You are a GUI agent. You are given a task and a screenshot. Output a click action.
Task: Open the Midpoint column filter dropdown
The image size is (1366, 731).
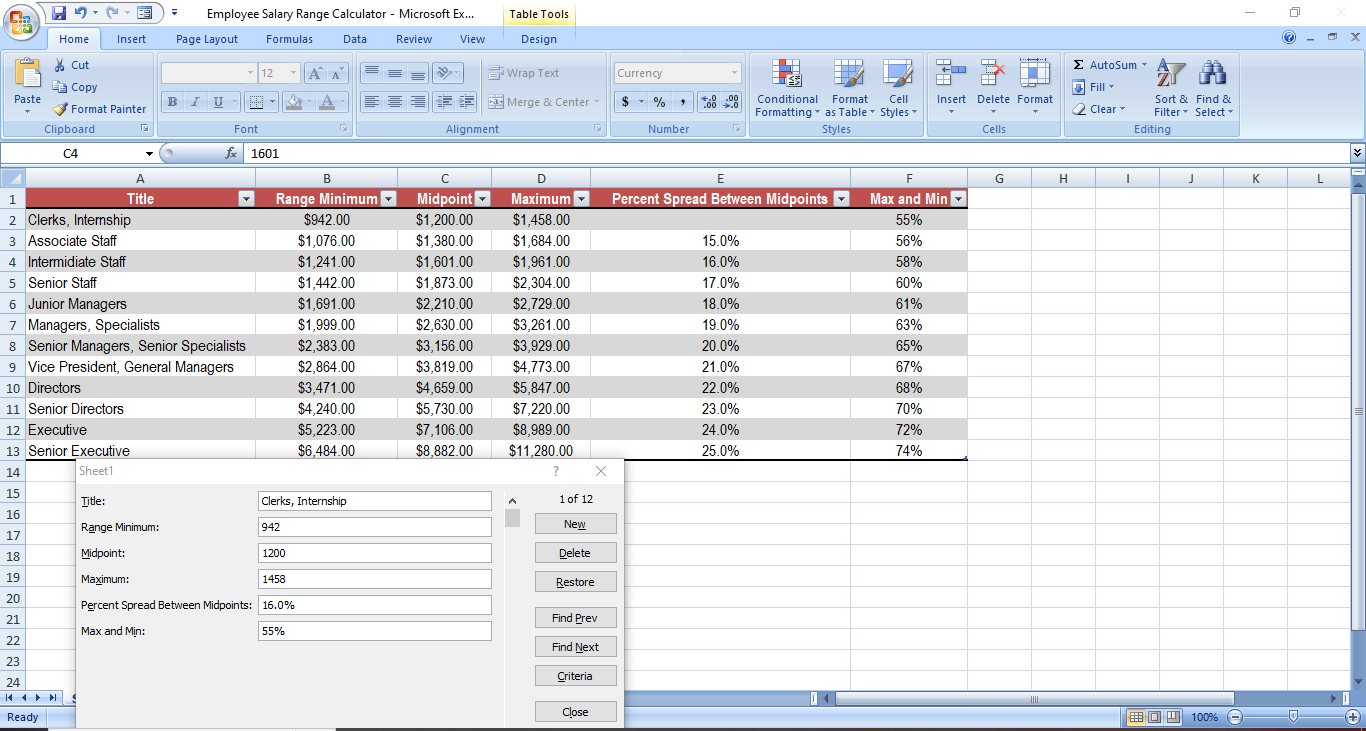click(482, 199)
